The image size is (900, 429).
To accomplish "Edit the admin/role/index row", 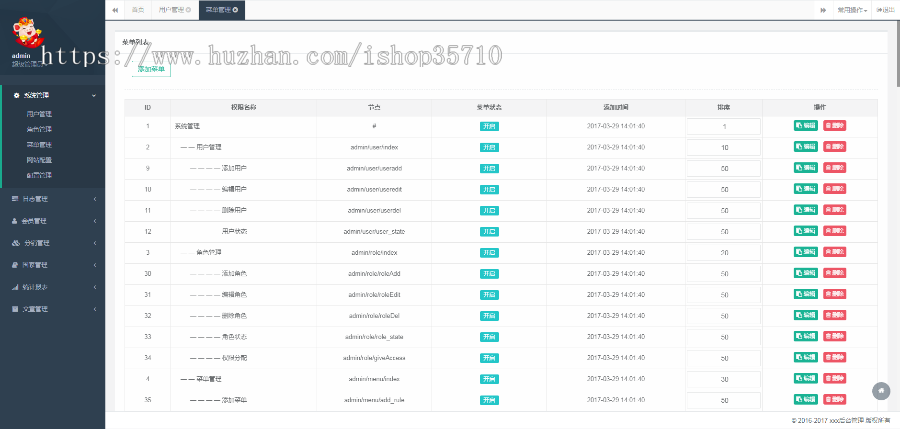I will click(x=806, y=252).
